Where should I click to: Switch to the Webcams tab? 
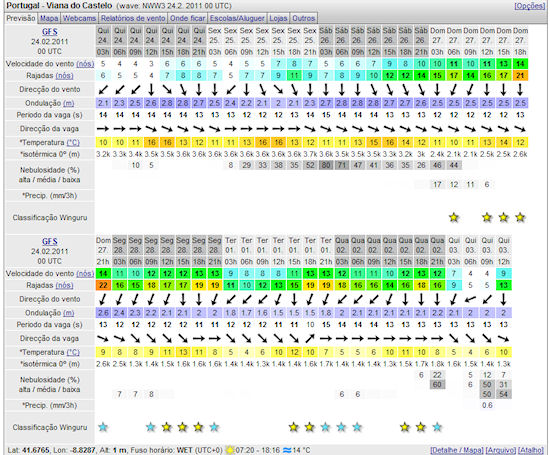pos(79,18)
